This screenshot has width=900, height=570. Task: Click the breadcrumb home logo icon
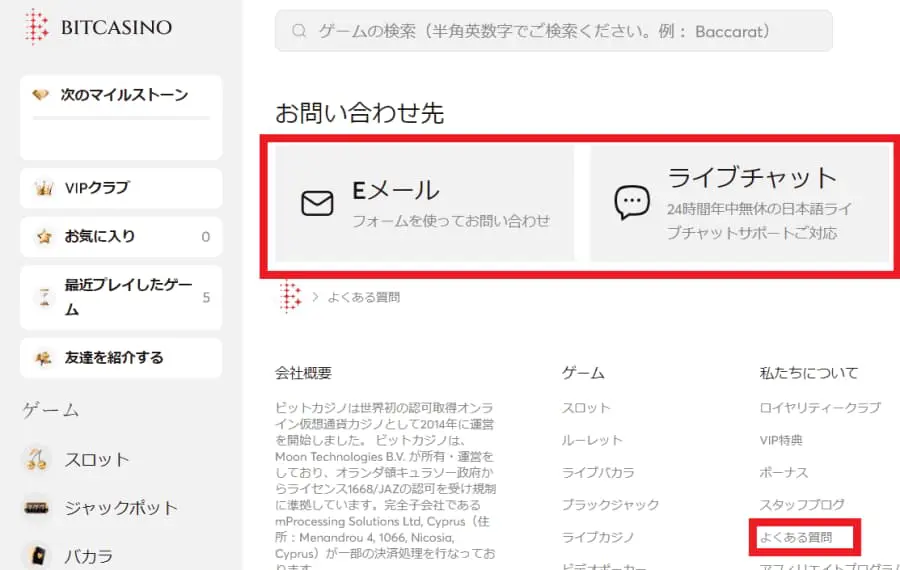(290, 297)
